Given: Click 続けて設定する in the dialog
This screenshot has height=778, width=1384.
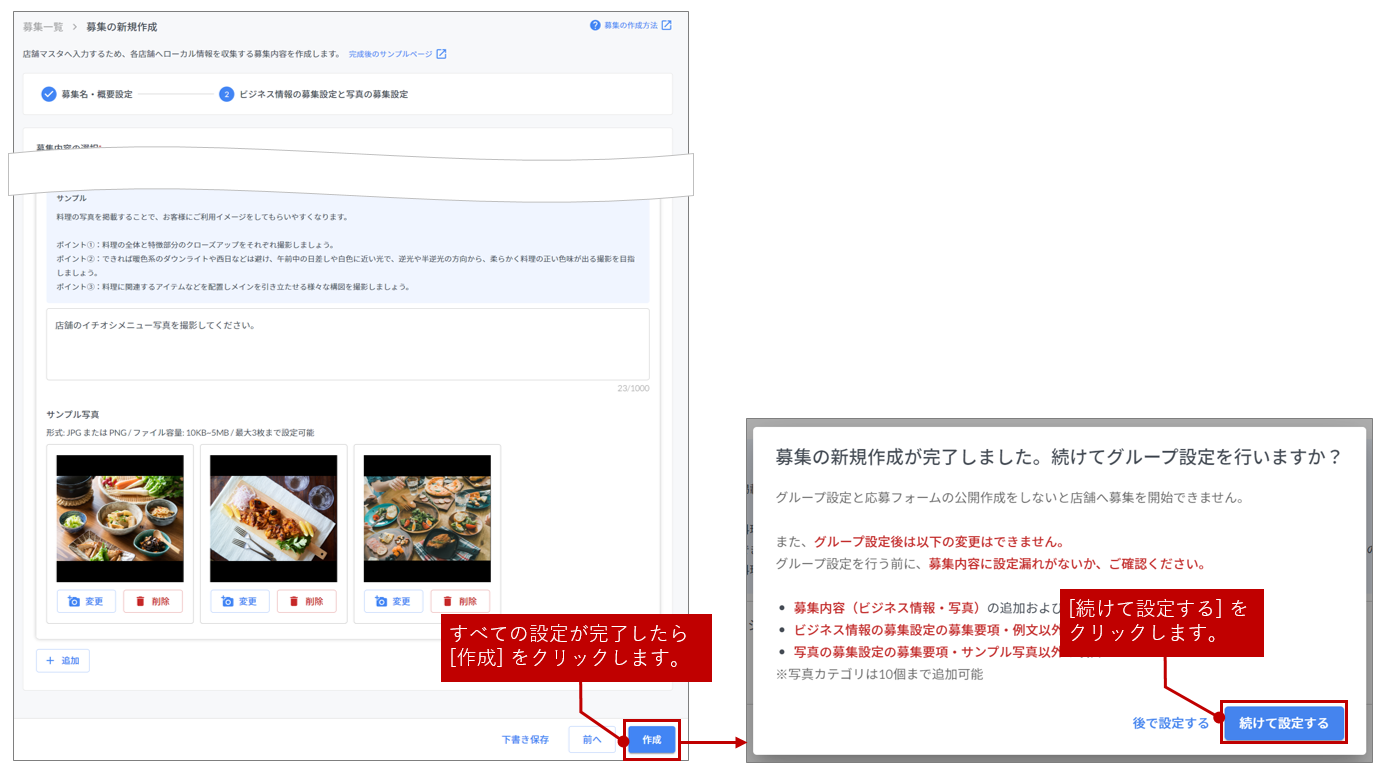Looking at the screenshot, I should pos(1283,723).
